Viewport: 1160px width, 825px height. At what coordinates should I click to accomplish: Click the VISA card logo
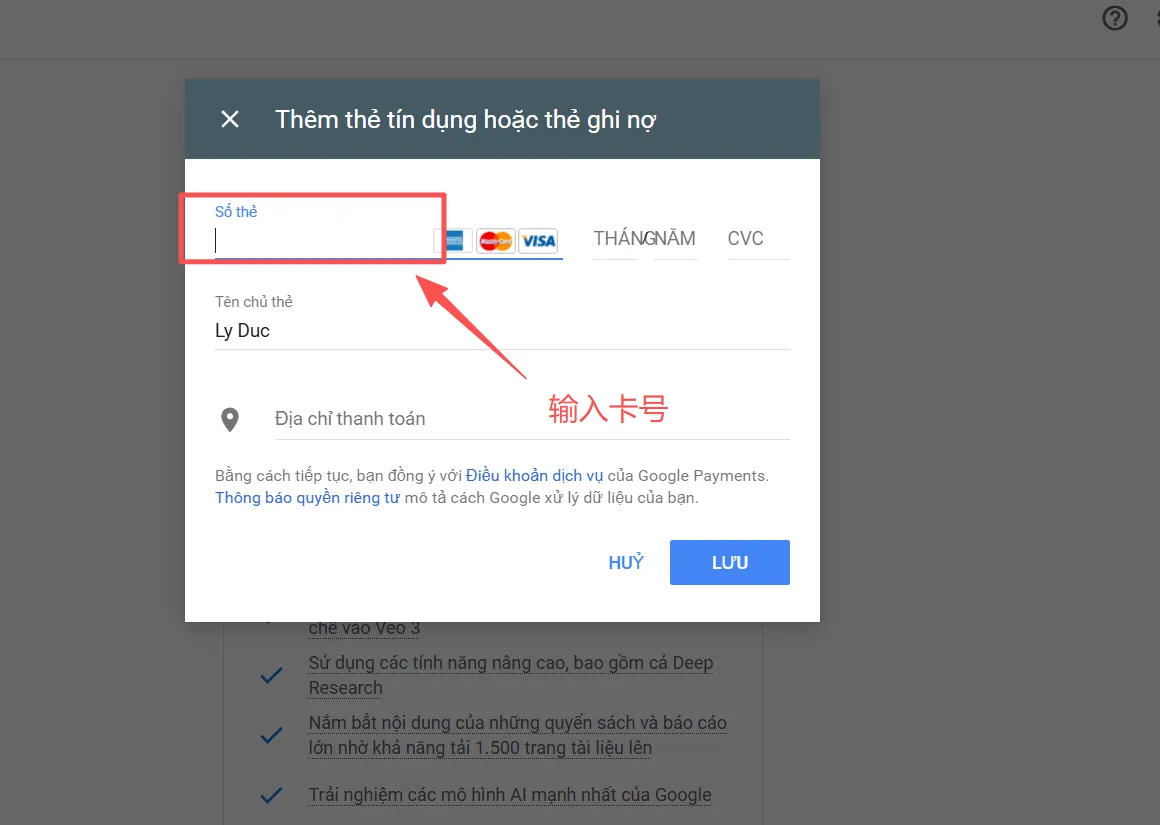[x=539, y=240]
